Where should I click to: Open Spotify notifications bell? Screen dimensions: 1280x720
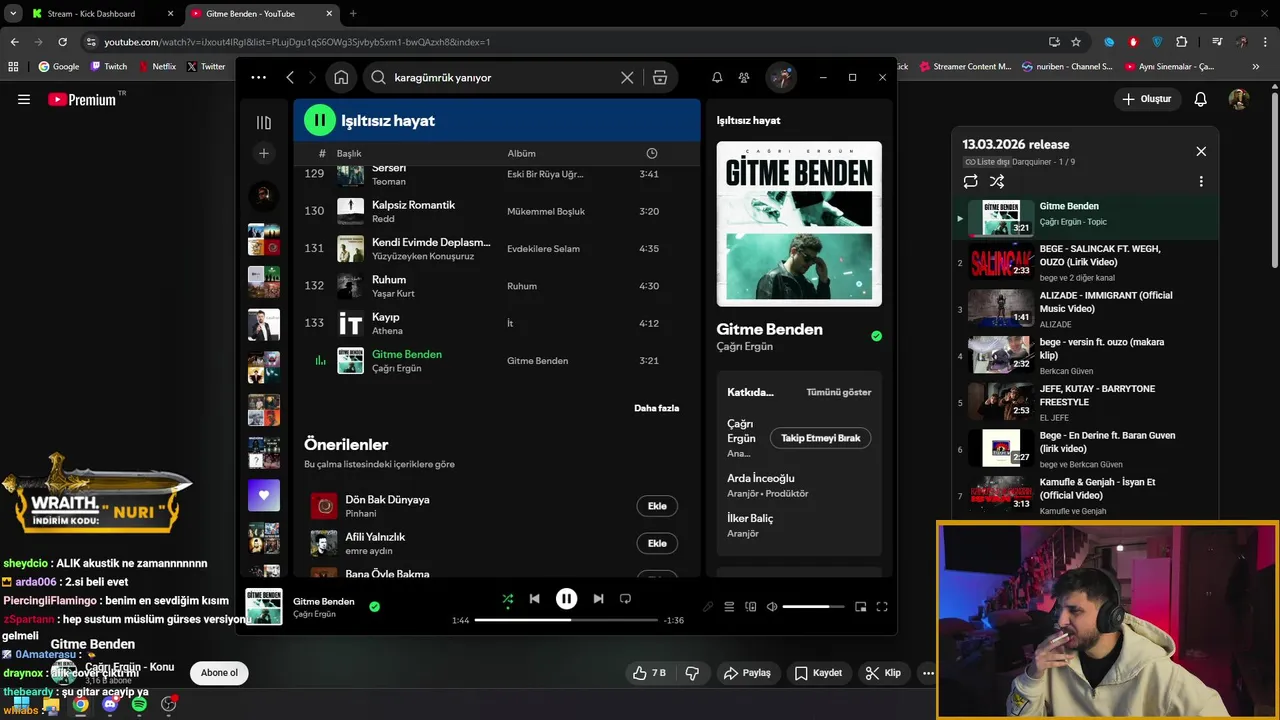pos(717,77)
